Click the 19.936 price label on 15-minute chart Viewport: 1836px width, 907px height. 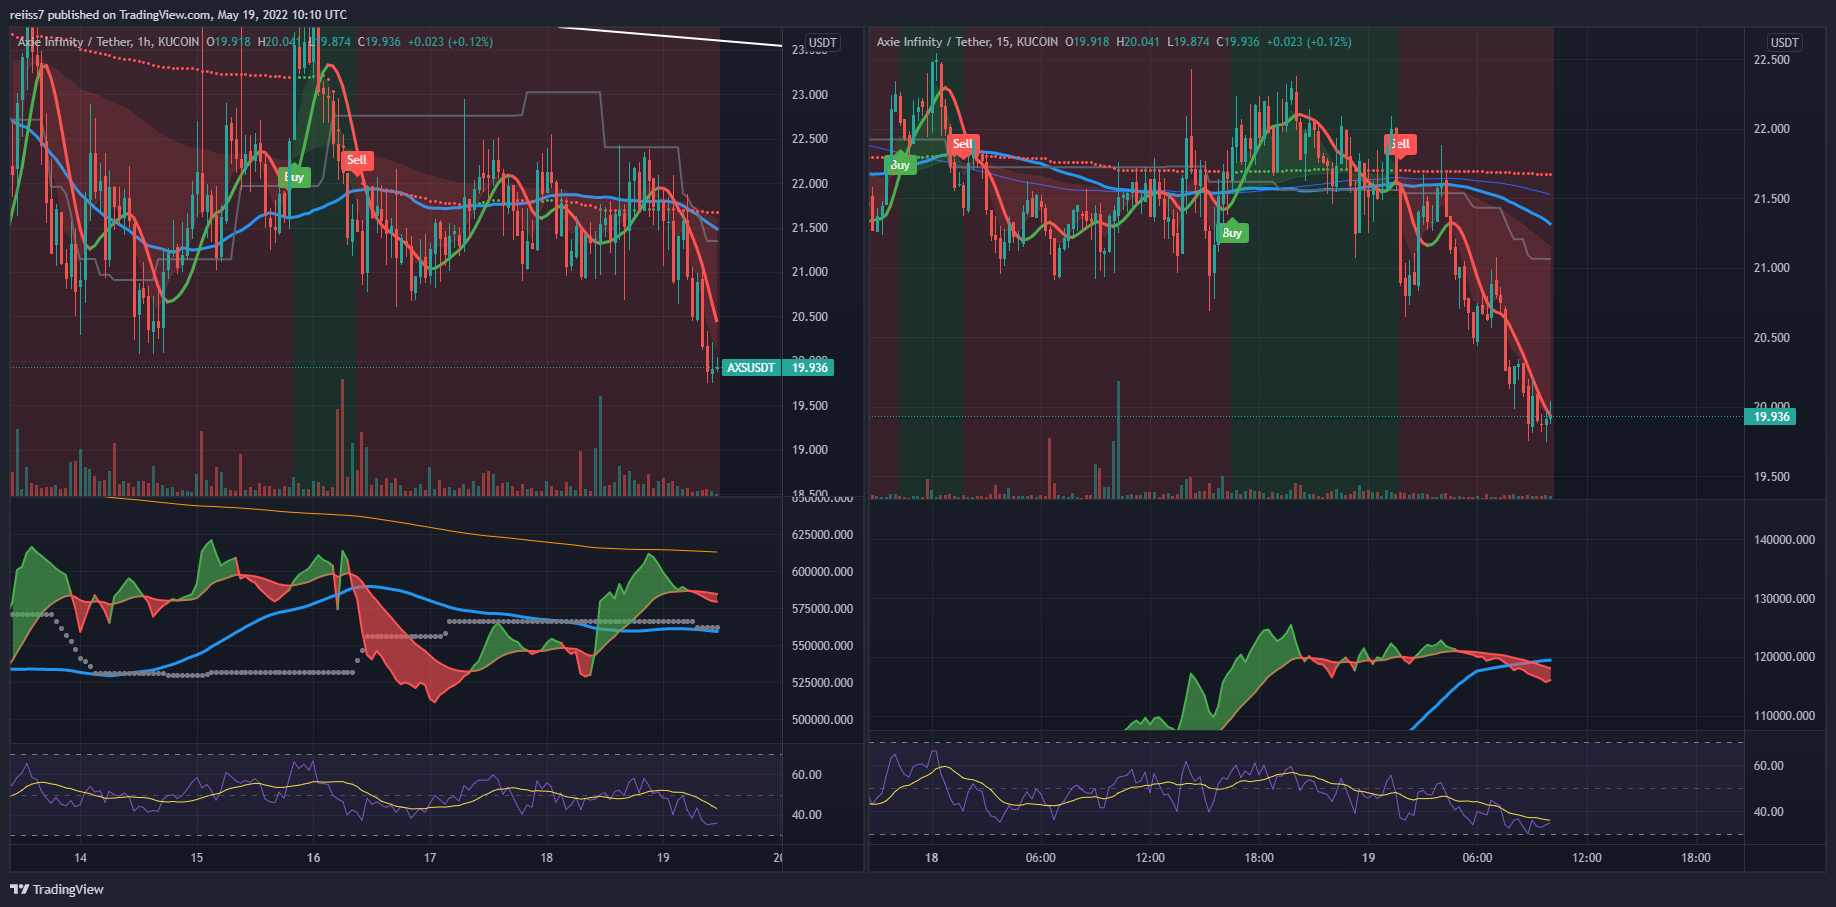[1771, 417]
